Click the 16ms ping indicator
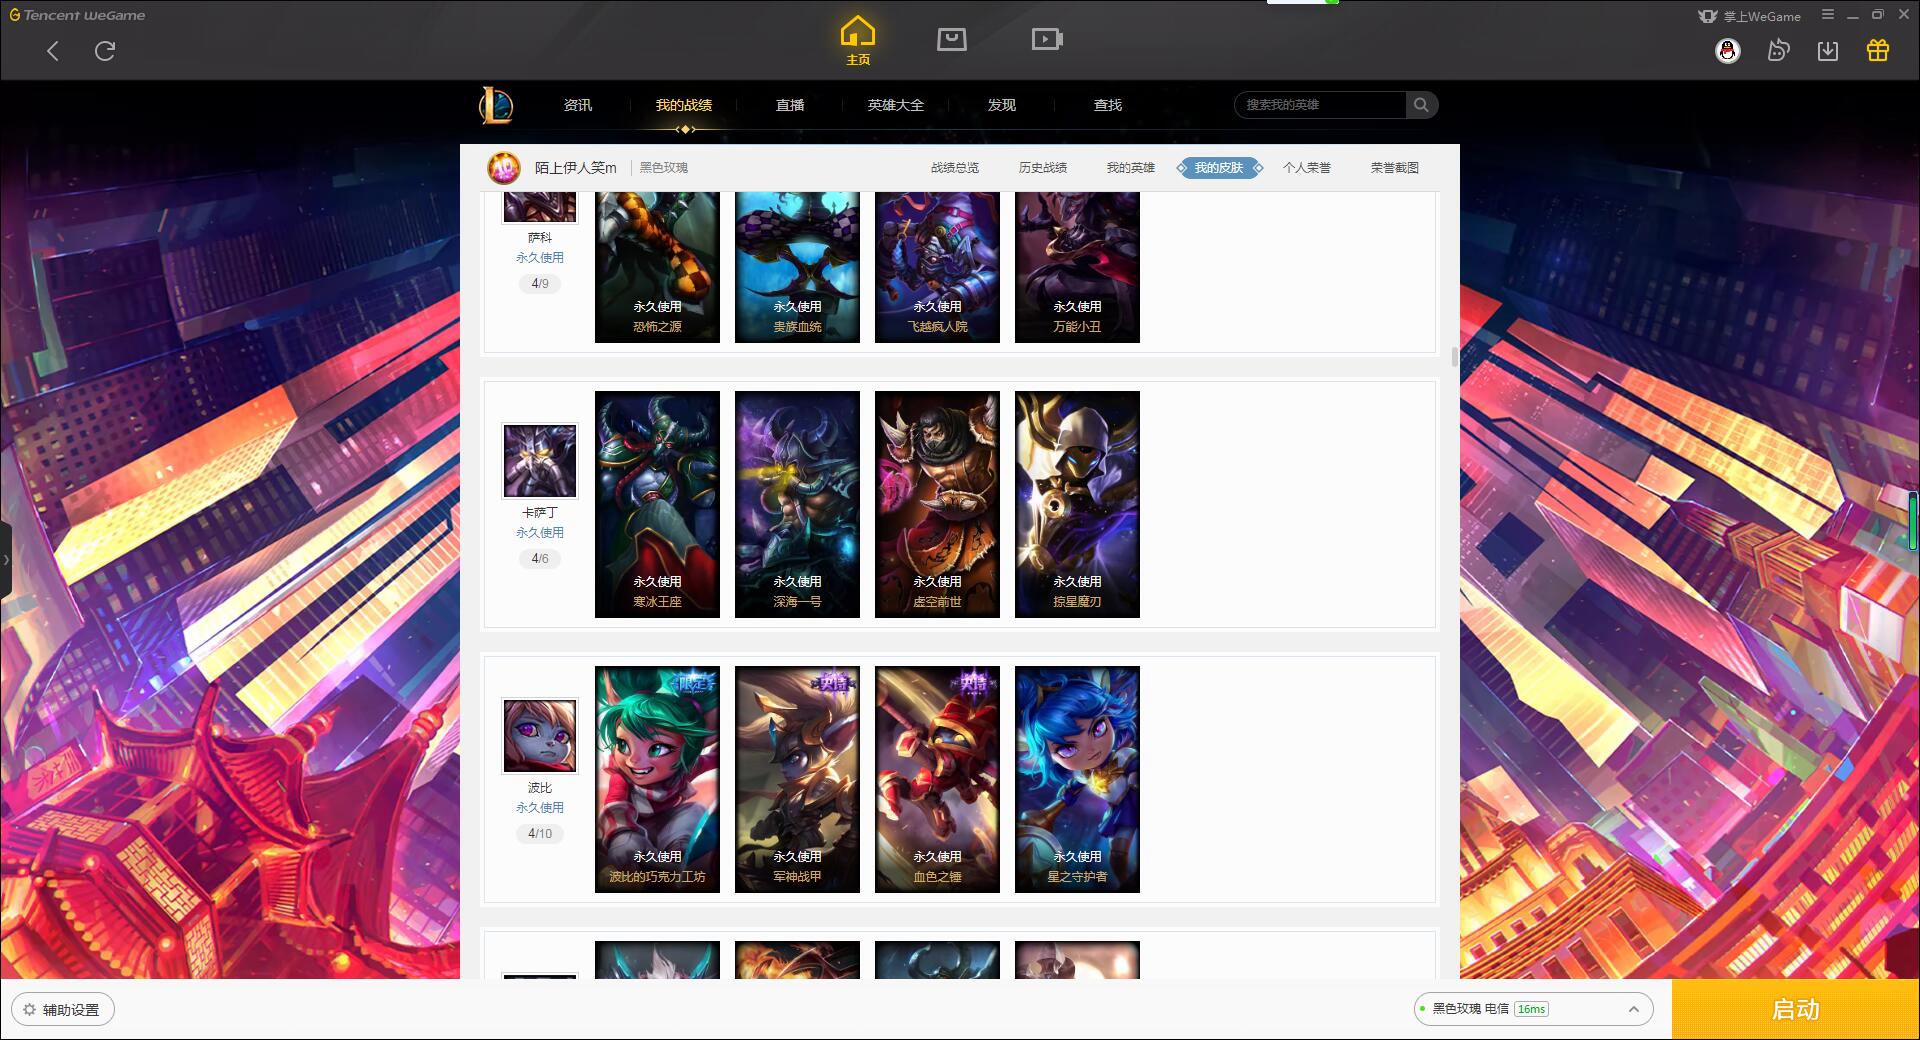Screen dimensions: 1920x1040 (x=1531, y=1009)
